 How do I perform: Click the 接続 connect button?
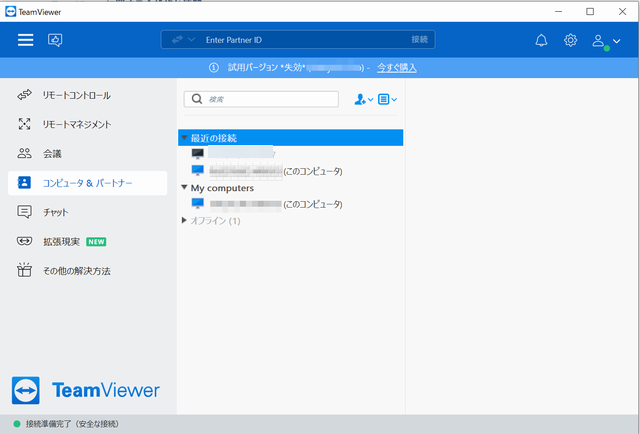coord(419,40)
